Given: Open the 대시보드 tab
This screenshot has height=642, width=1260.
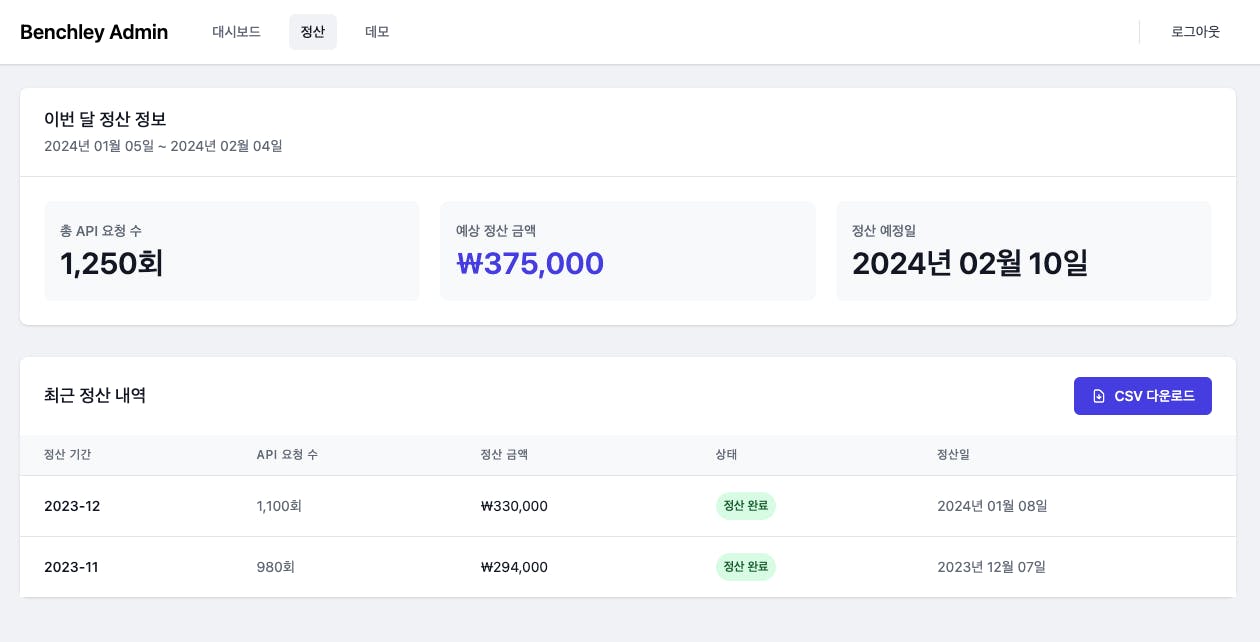Looking at the screenshot, I should (236, 32).
